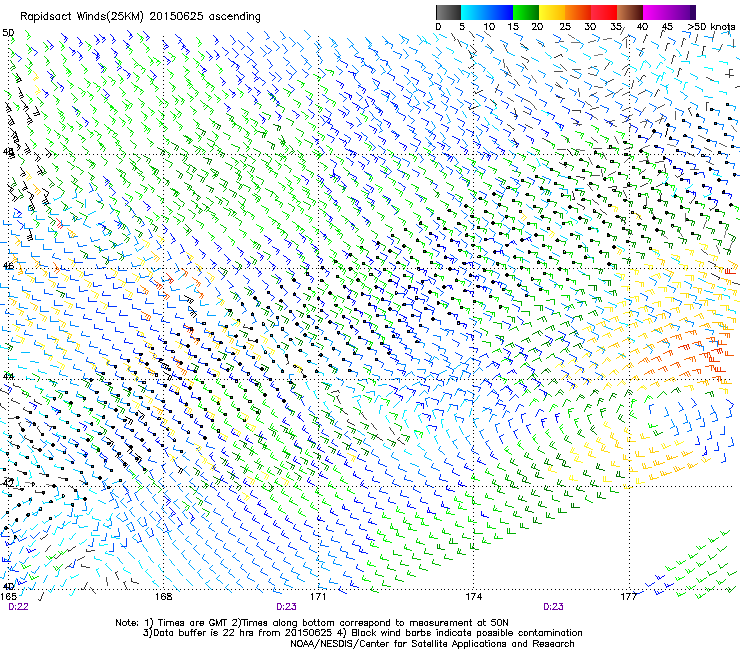Click the latitude axis label '44'

8,377
